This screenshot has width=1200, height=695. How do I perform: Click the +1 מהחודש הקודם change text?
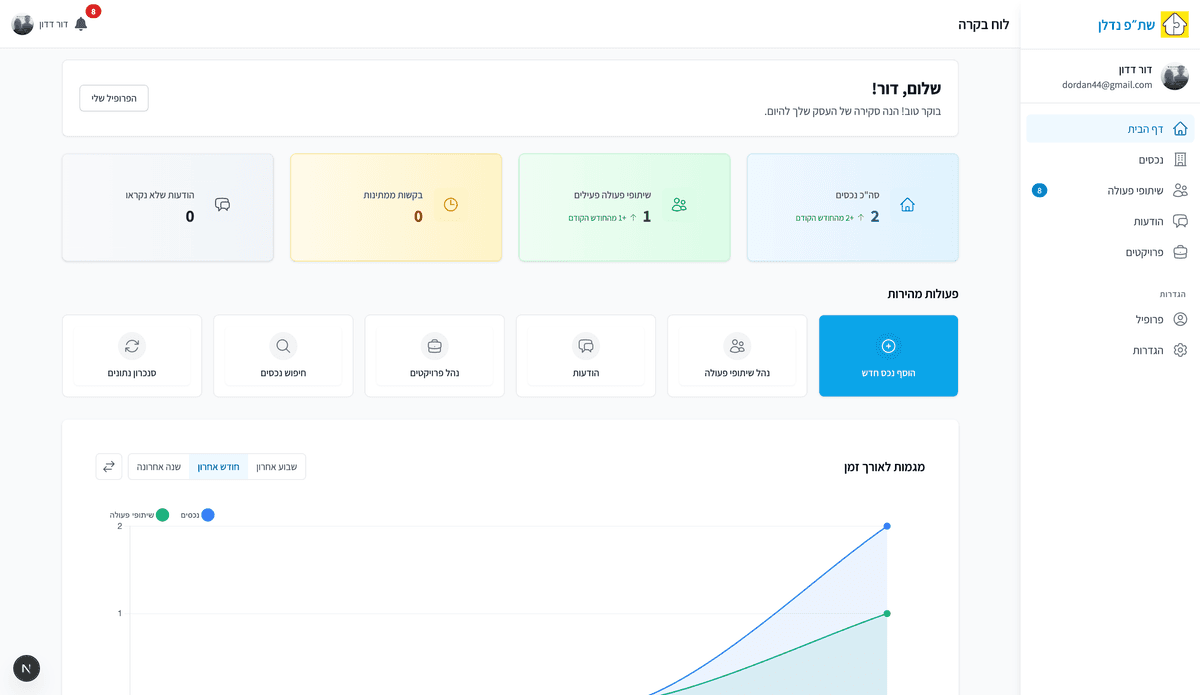(x=597, y=218)
